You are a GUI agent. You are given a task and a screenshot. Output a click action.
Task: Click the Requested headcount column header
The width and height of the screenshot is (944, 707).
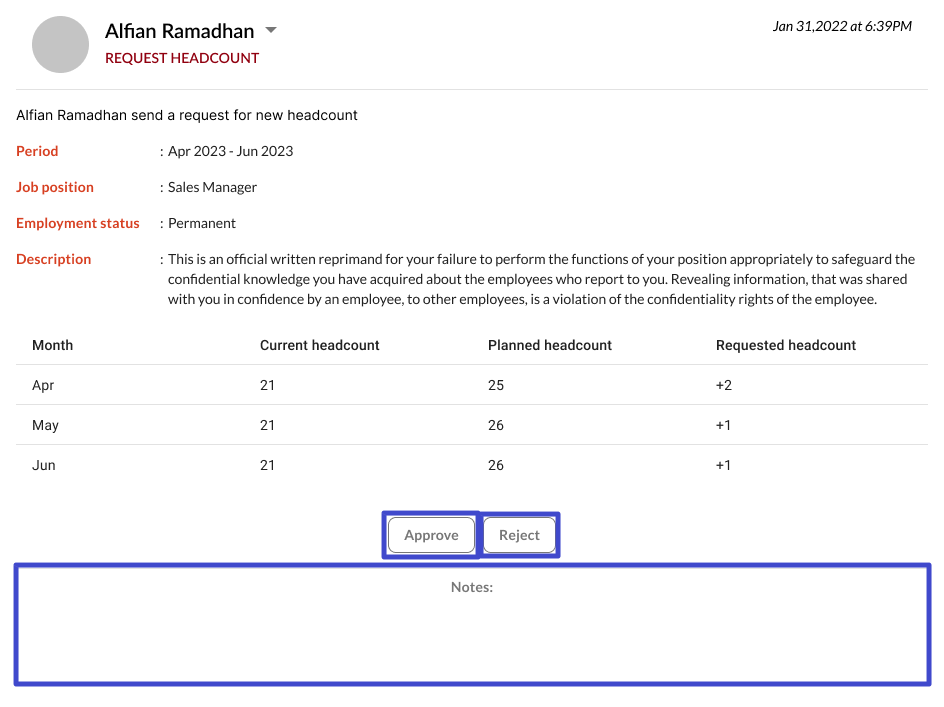pos(786,345)
